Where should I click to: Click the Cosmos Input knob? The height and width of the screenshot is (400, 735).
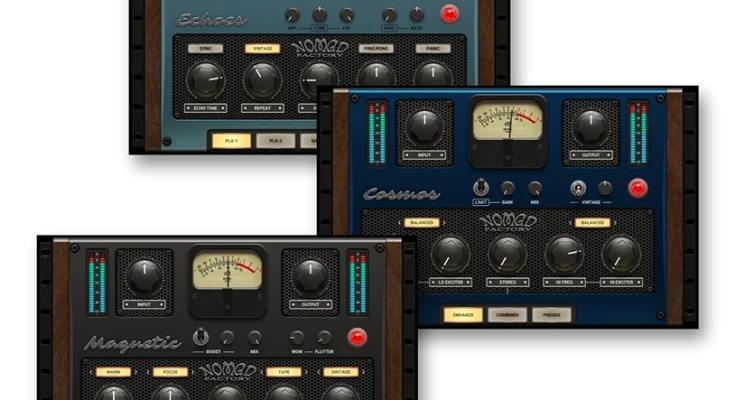click(424, 127)
